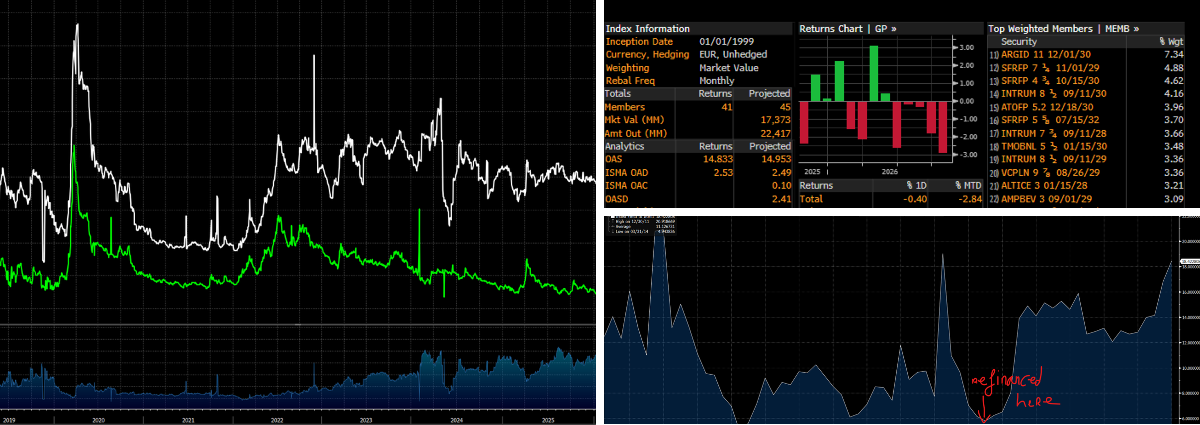Select security VCPLN 9 ⅞ 08/26/29

(x=1050, y=172)
